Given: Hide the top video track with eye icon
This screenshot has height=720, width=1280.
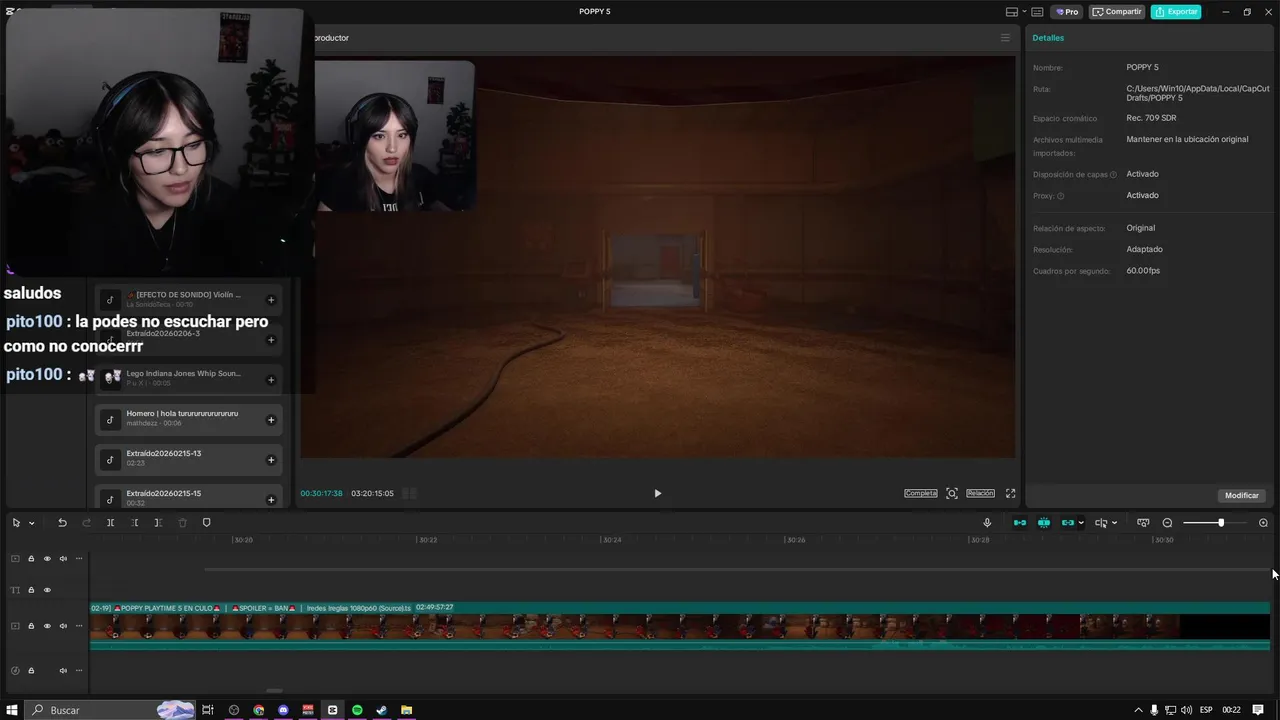Looking at the screenshot, I should 47,559.
